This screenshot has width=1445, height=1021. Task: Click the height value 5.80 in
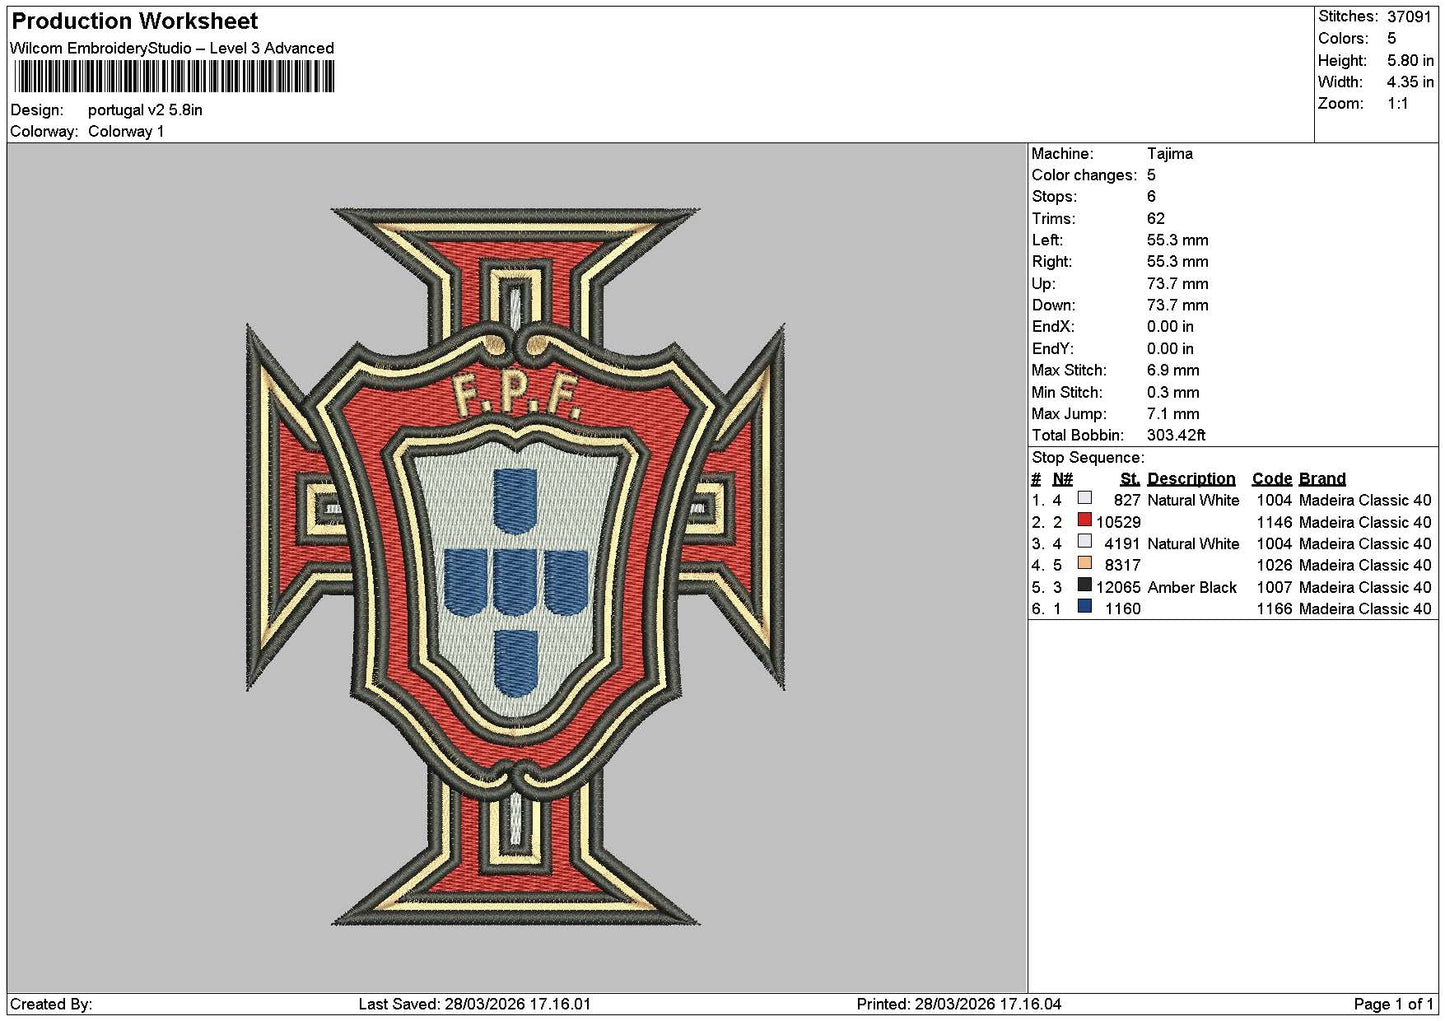(1410, 60)
